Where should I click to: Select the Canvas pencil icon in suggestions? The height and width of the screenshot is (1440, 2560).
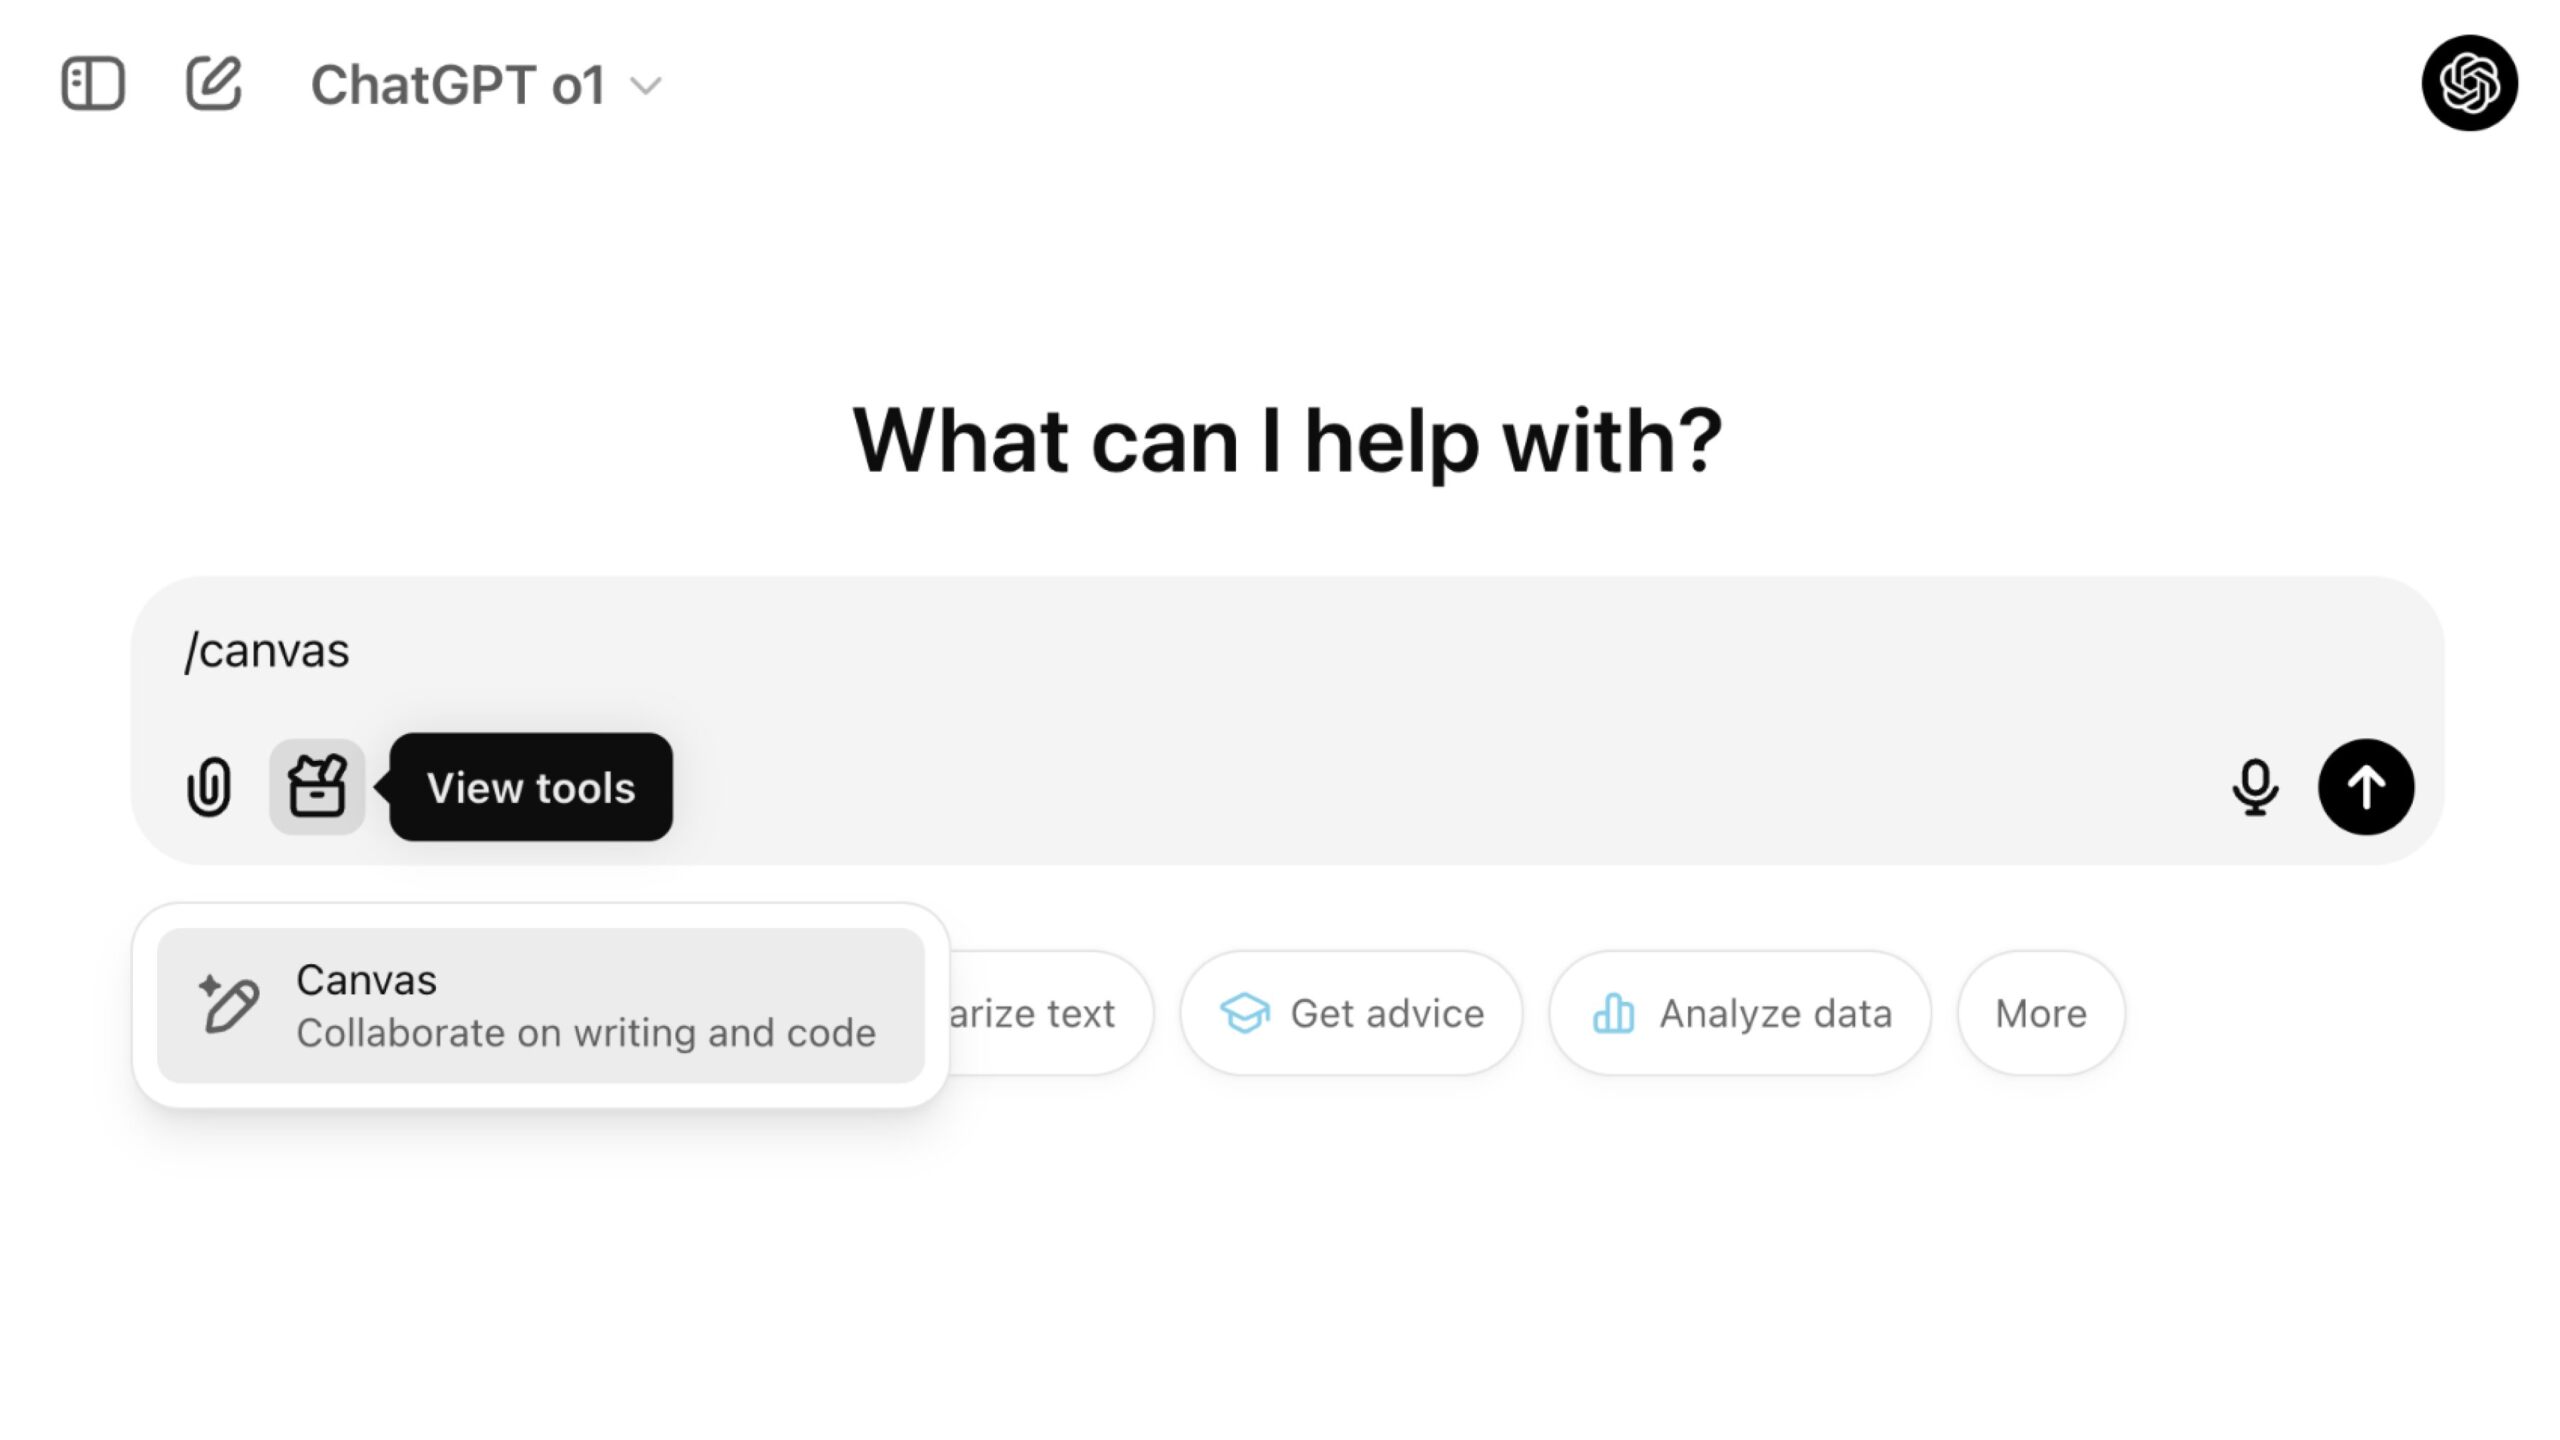229,1005
